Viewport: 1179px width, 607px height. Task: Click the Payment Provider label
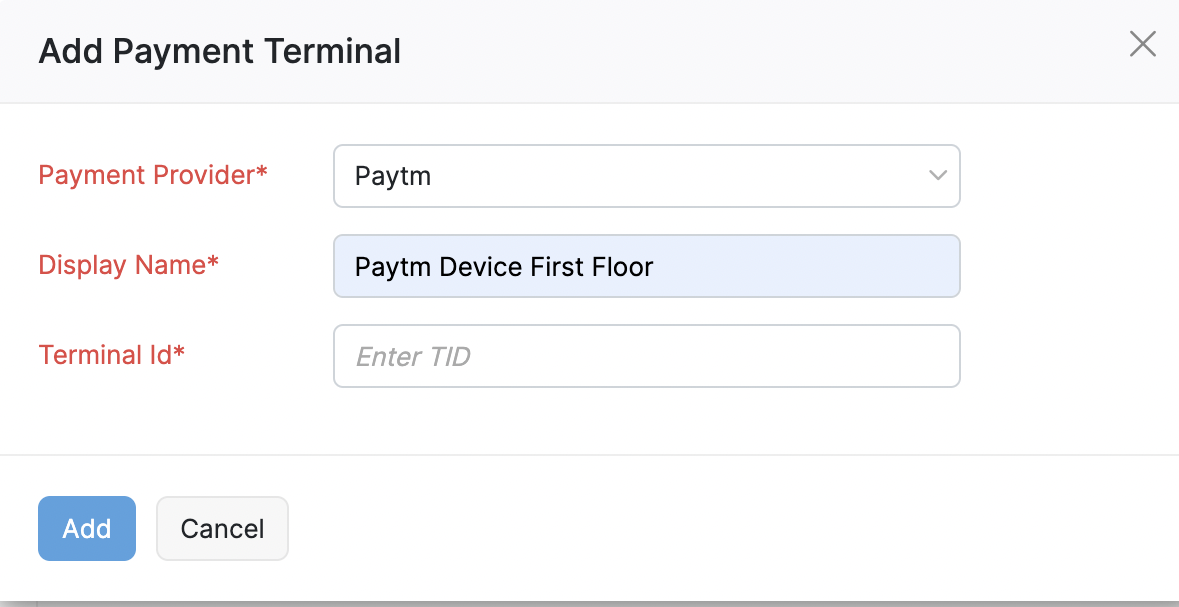pos(146,175)
